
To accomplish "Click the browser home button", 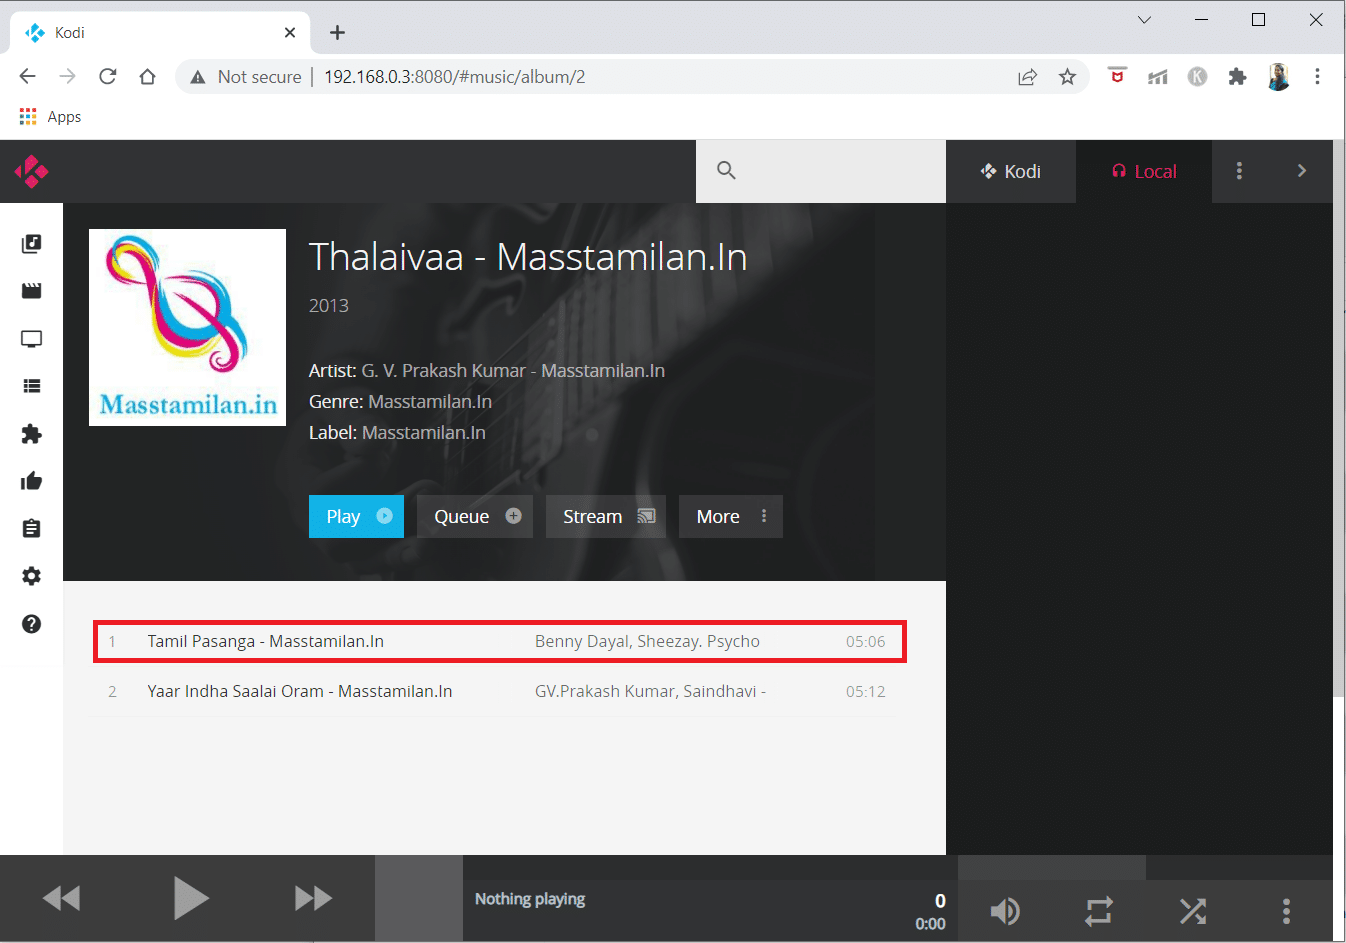I will (147, 76).
